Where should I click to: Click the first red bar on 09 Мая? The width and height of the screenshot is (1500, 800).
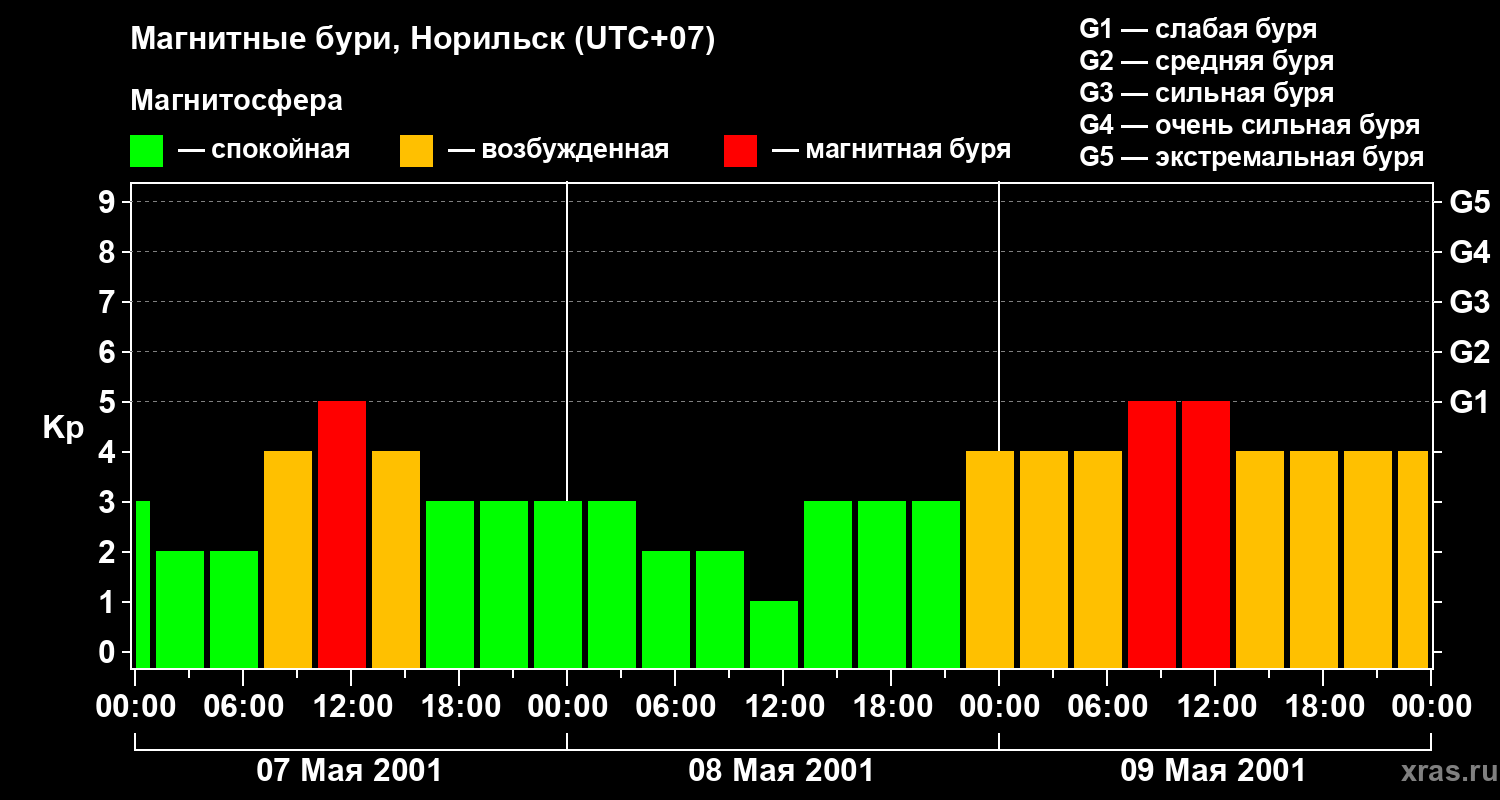tap(1152, 534)
